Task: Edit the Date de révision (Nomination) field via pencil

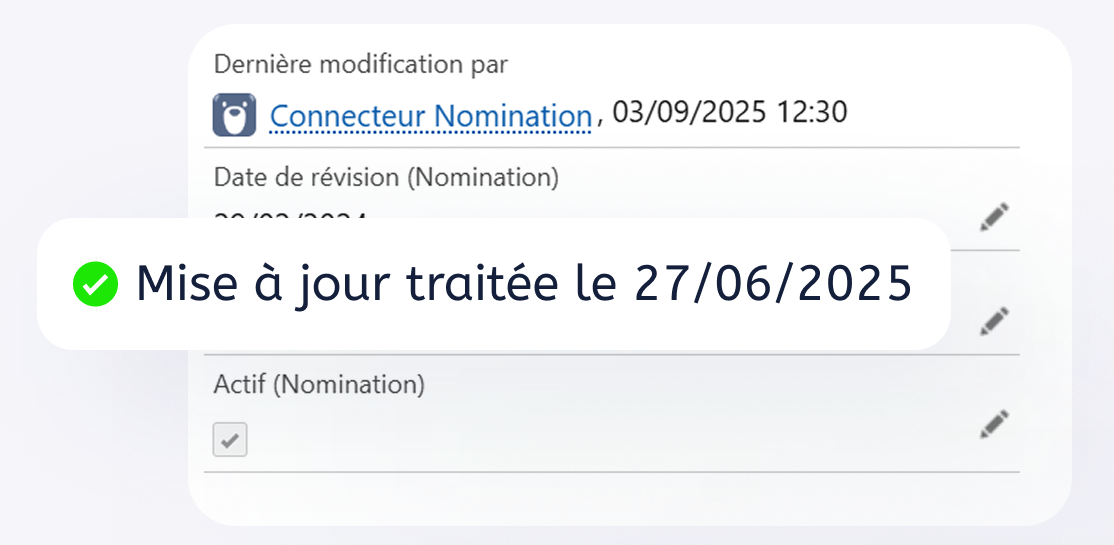Action: pyautogui.click(x=993, y=216)
